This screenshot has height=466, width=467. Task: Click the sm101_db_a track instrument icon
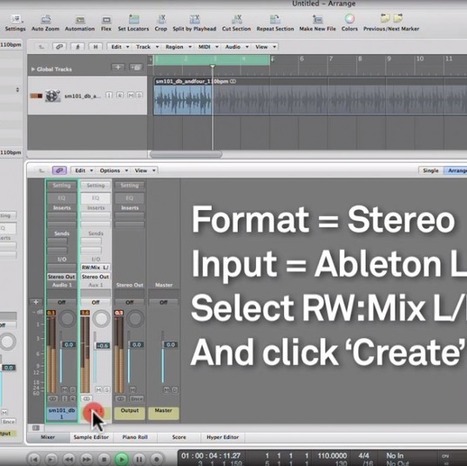(53, 96)
